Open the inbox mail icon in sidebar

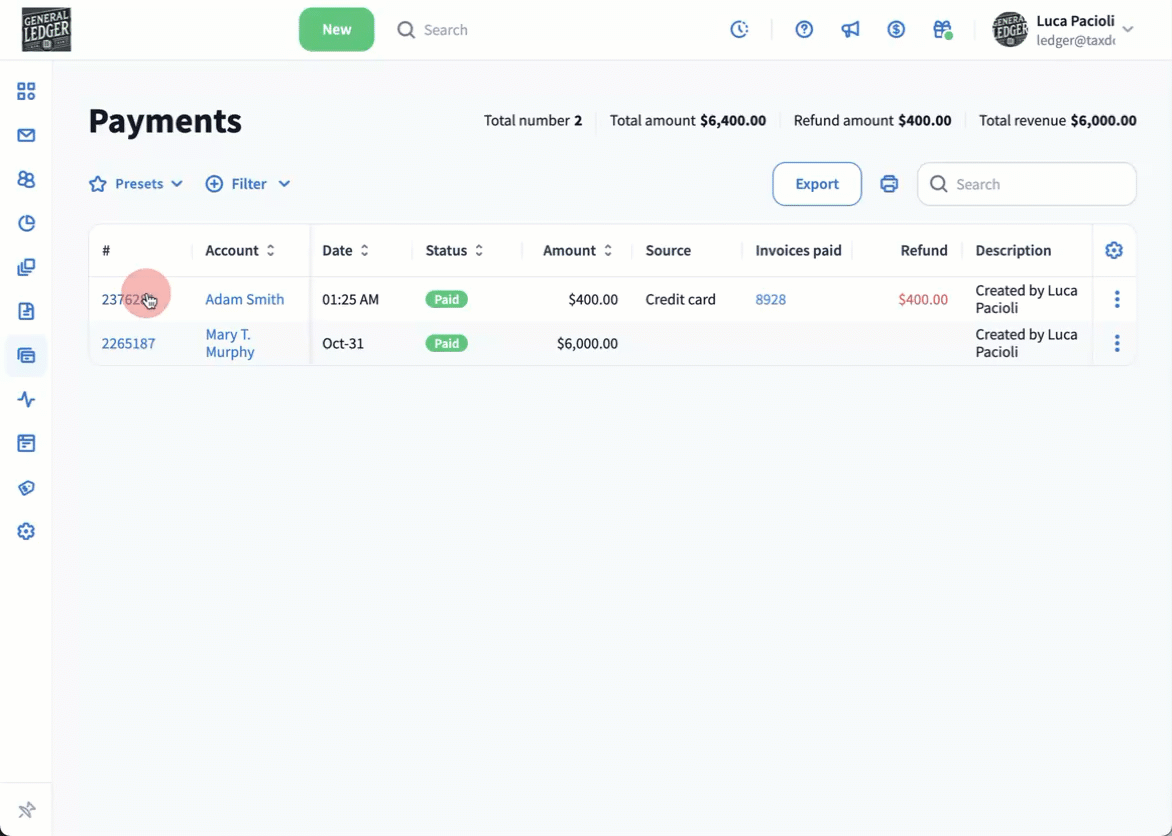(x=26, y=136)
